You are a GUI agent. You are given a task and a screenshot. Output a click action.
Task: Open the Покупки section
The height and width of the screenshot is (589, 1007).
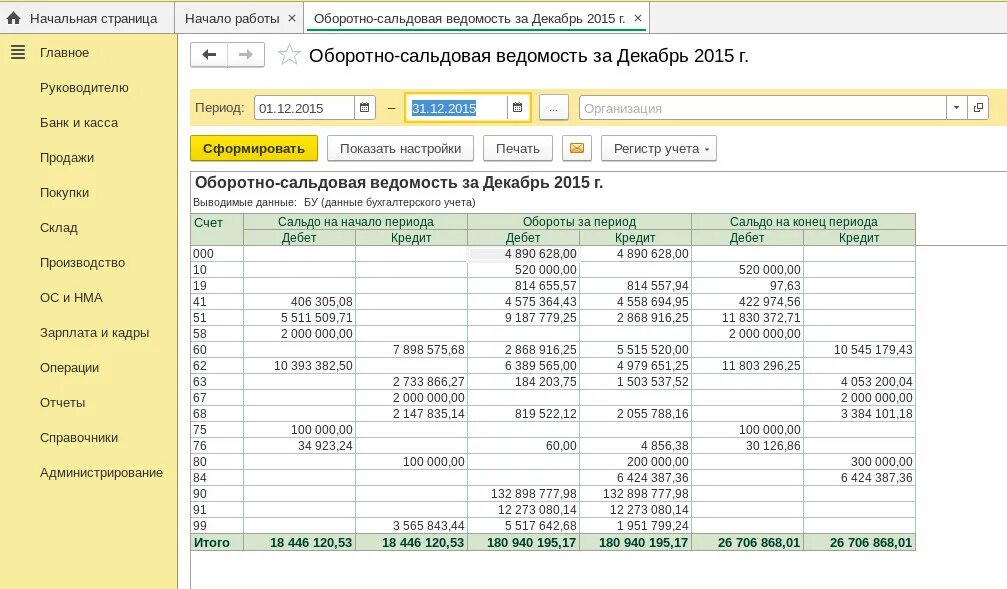click(64, 193)
